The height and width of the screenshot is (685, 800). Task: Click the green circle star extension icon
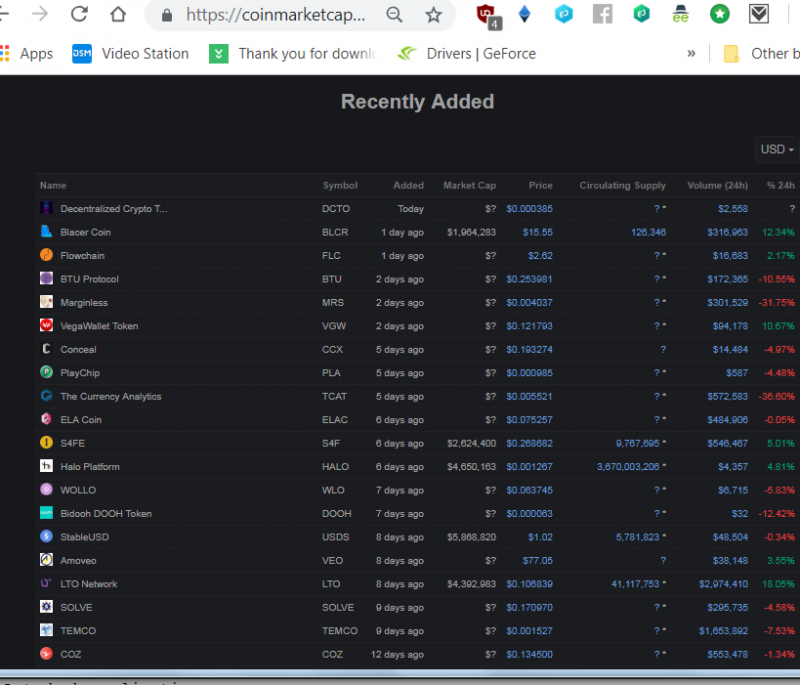click(719, 14)
